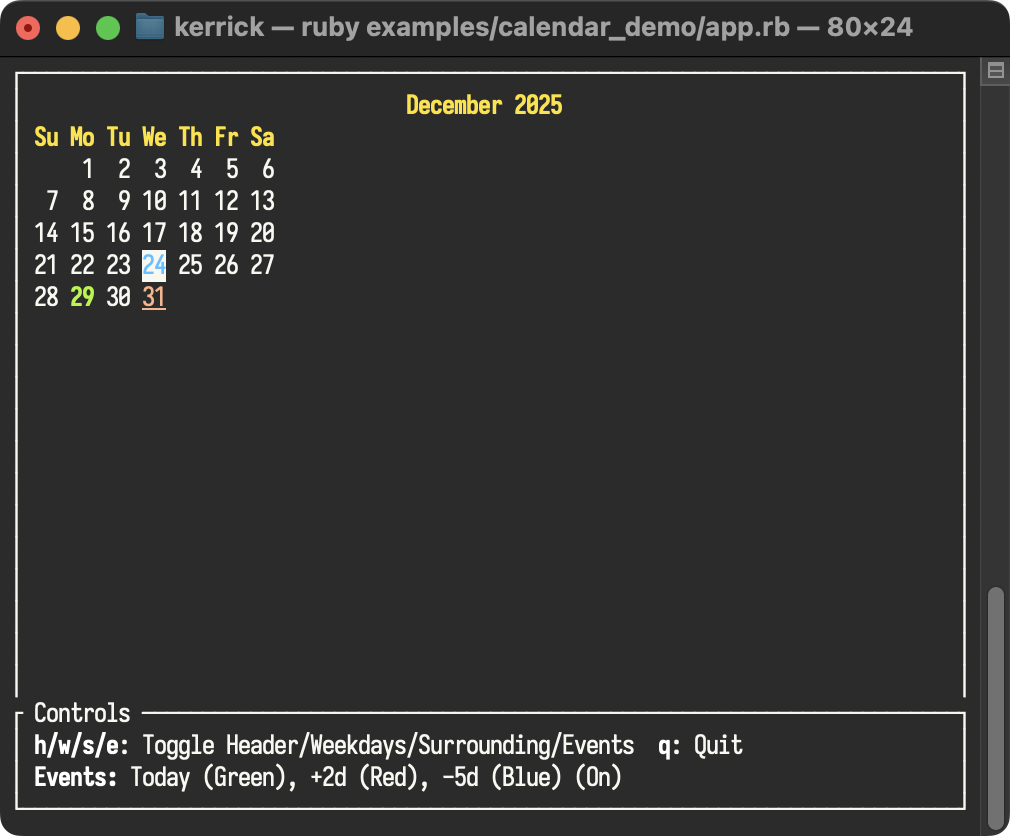Select day 2 in the calendar

tap(124, 169)
